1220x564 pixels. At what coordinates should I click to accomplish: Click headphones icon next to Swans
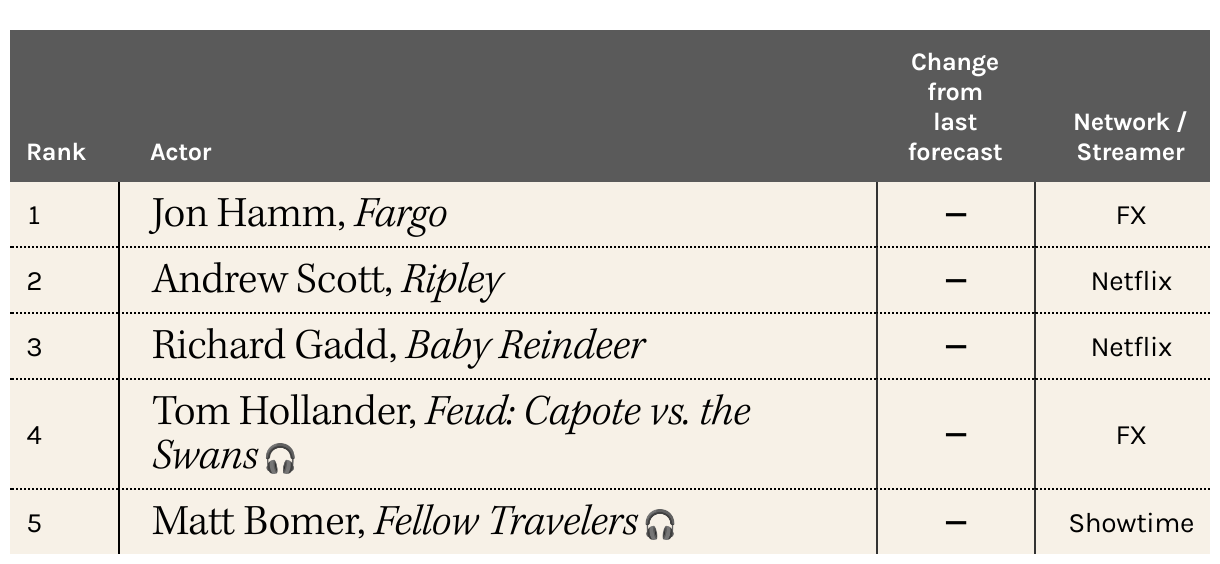tap(280, 459)
